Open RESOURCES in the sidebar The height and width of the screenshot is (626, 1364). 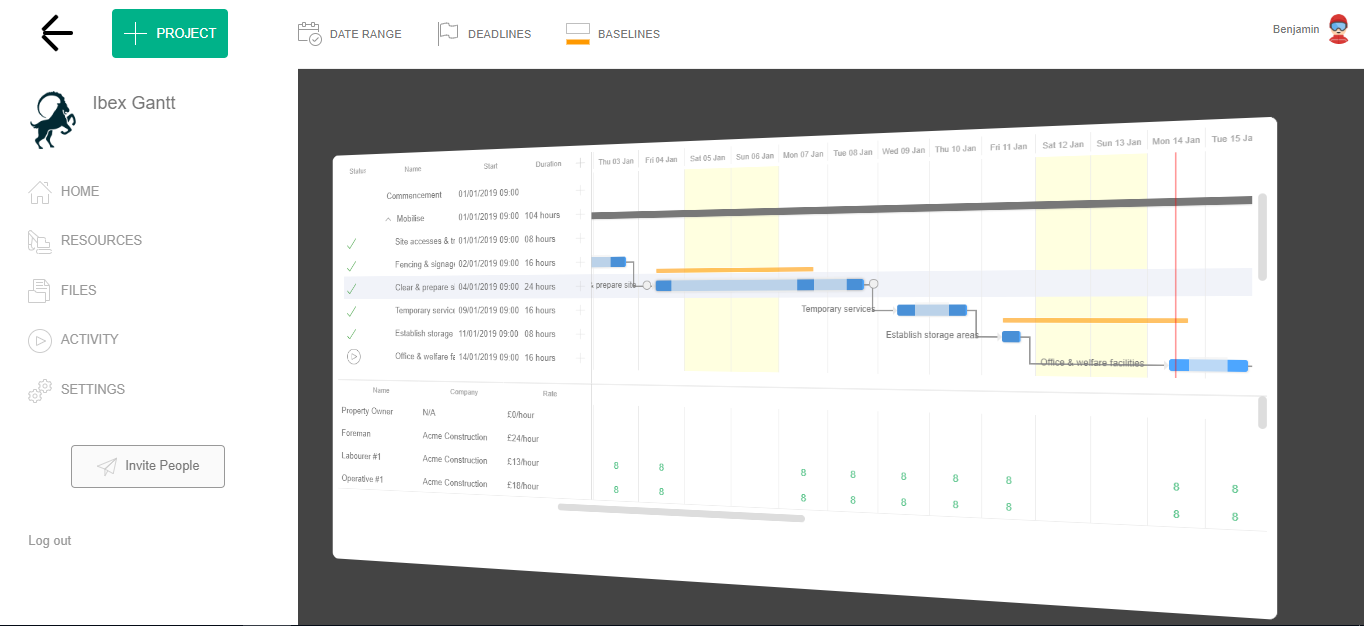(x=85, y=240)
